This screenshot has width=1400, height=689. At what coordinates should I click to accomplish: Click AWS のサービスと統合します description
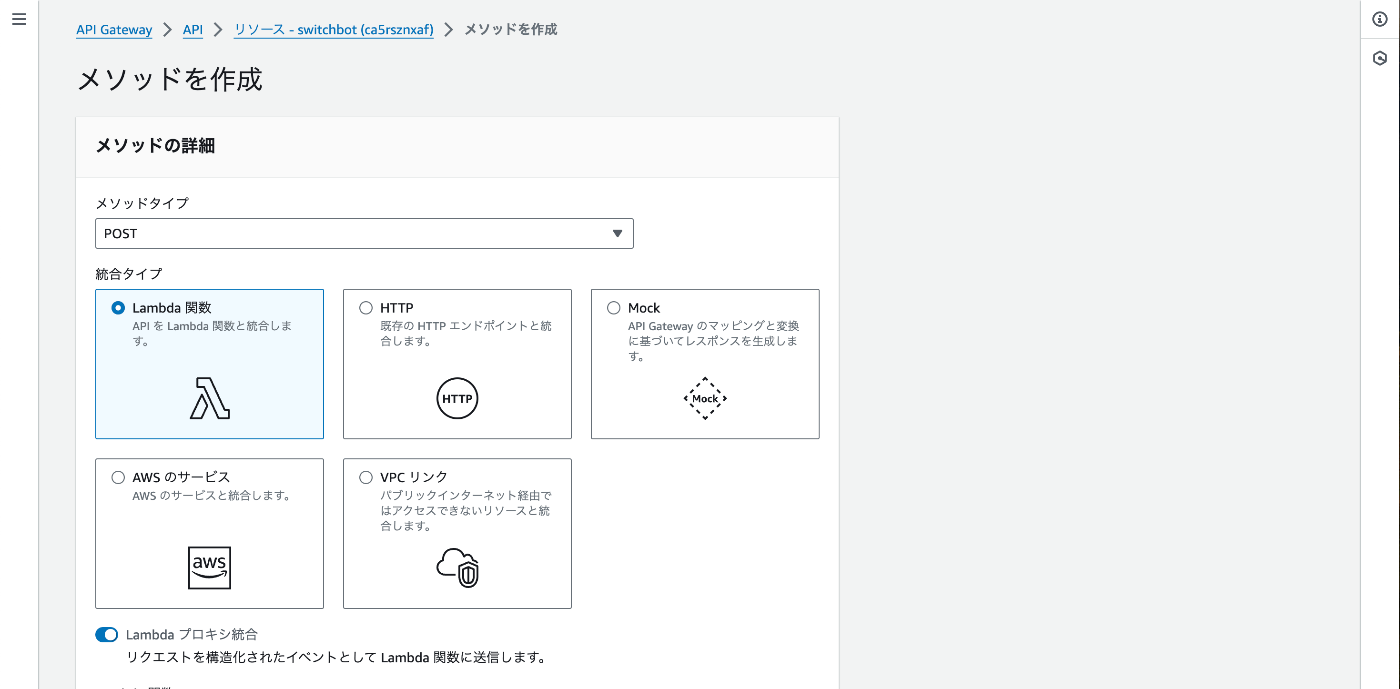click(211, 496)
